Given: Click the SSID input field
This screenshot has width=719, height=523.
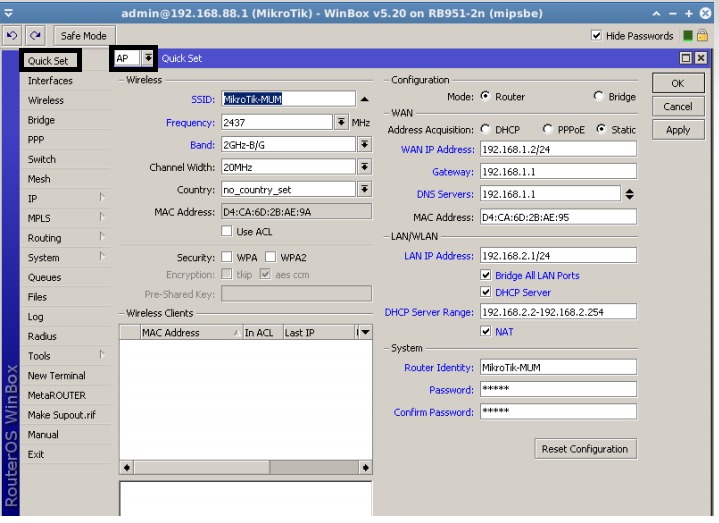Looking at the screenshot, I should [x=288, y=99].
